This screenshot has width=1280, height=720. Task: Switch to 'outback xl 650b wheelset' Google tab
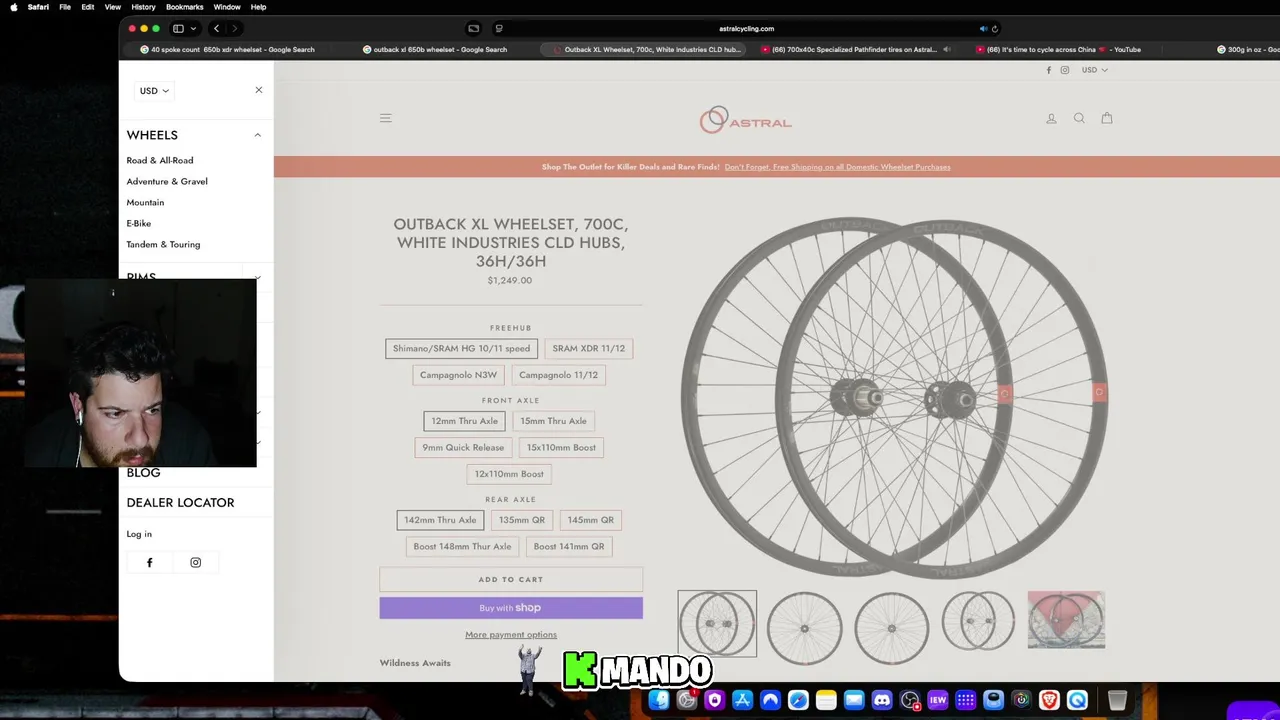coord(434,49)
